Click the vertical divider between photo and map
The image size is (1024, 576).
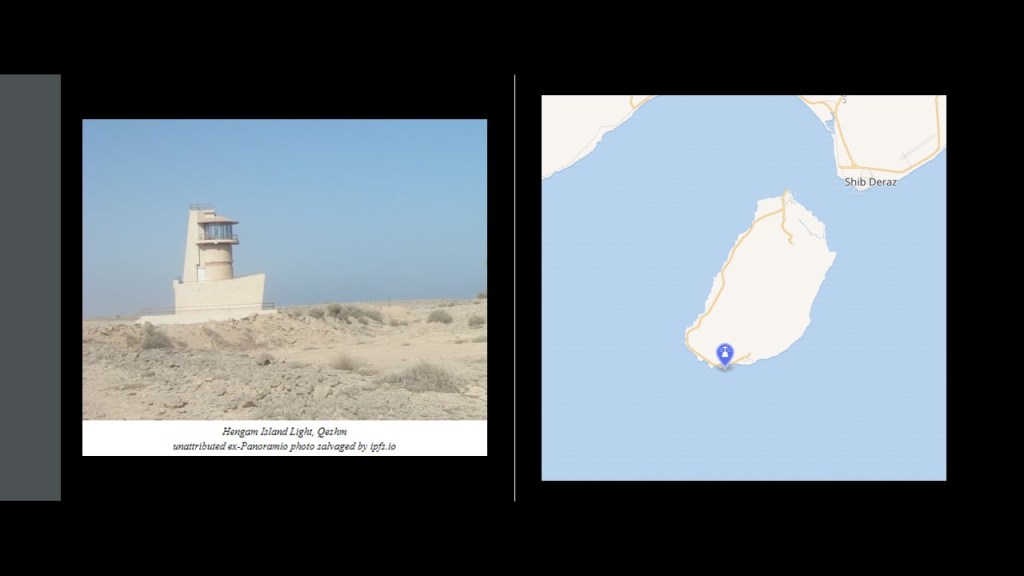(515, 287)
